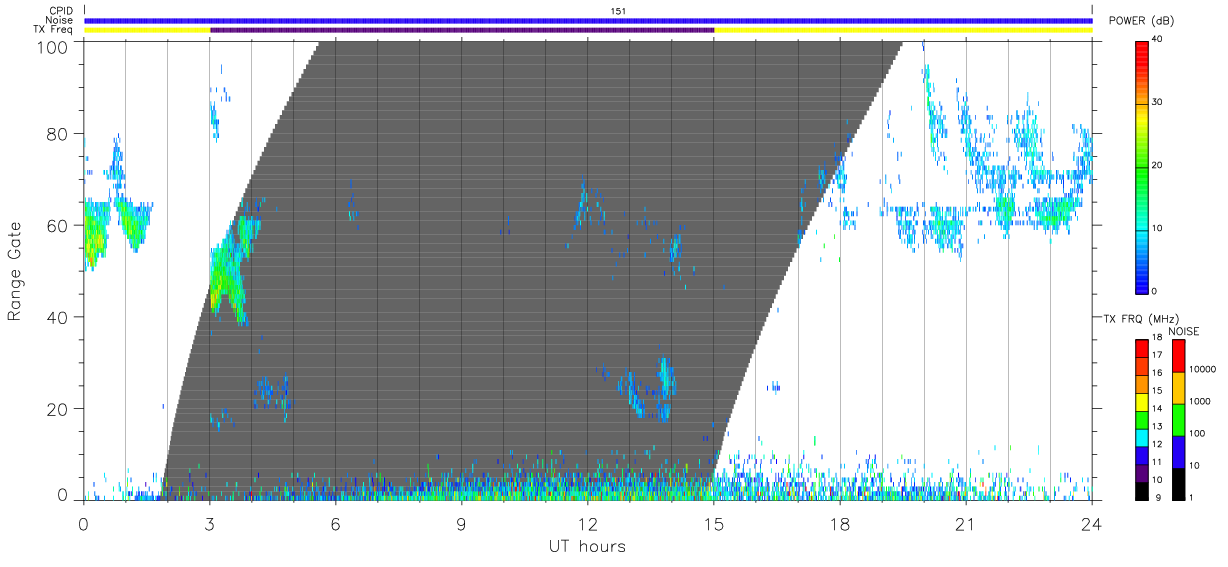Click the black 9-10 MHz frequency swatch

pyautogui.click(x=1142, y=489)
